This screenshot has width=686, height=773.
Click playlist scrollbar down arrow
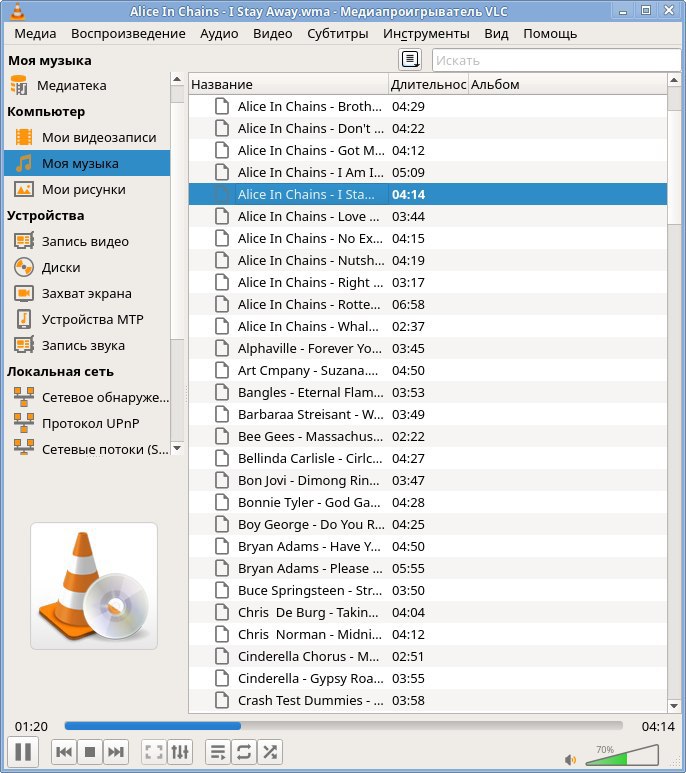[x=674, y=706]
